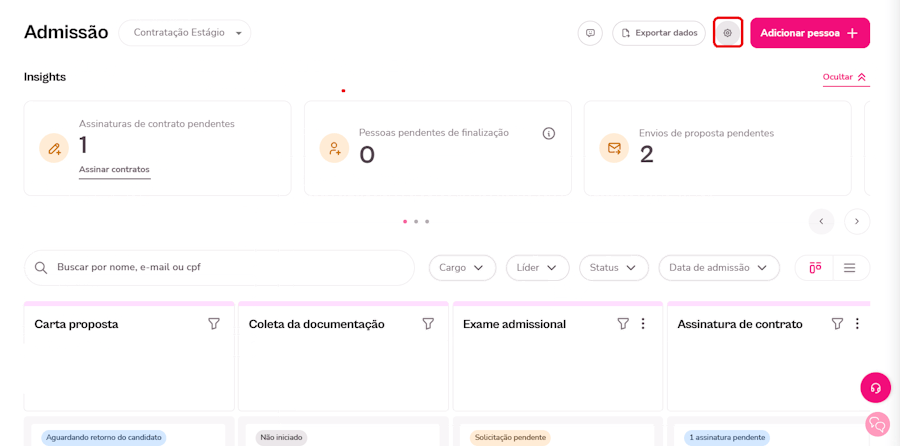Go to next insights with right arrow

click(857, 221)
